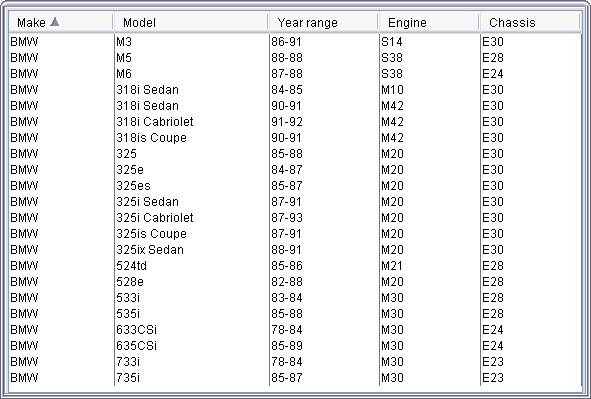Image resolution: width=591 pixels, height=399 pixels.
Task: Click the E24 chassis cell in the 635CSi row
Action: click(x=531, y=346)
